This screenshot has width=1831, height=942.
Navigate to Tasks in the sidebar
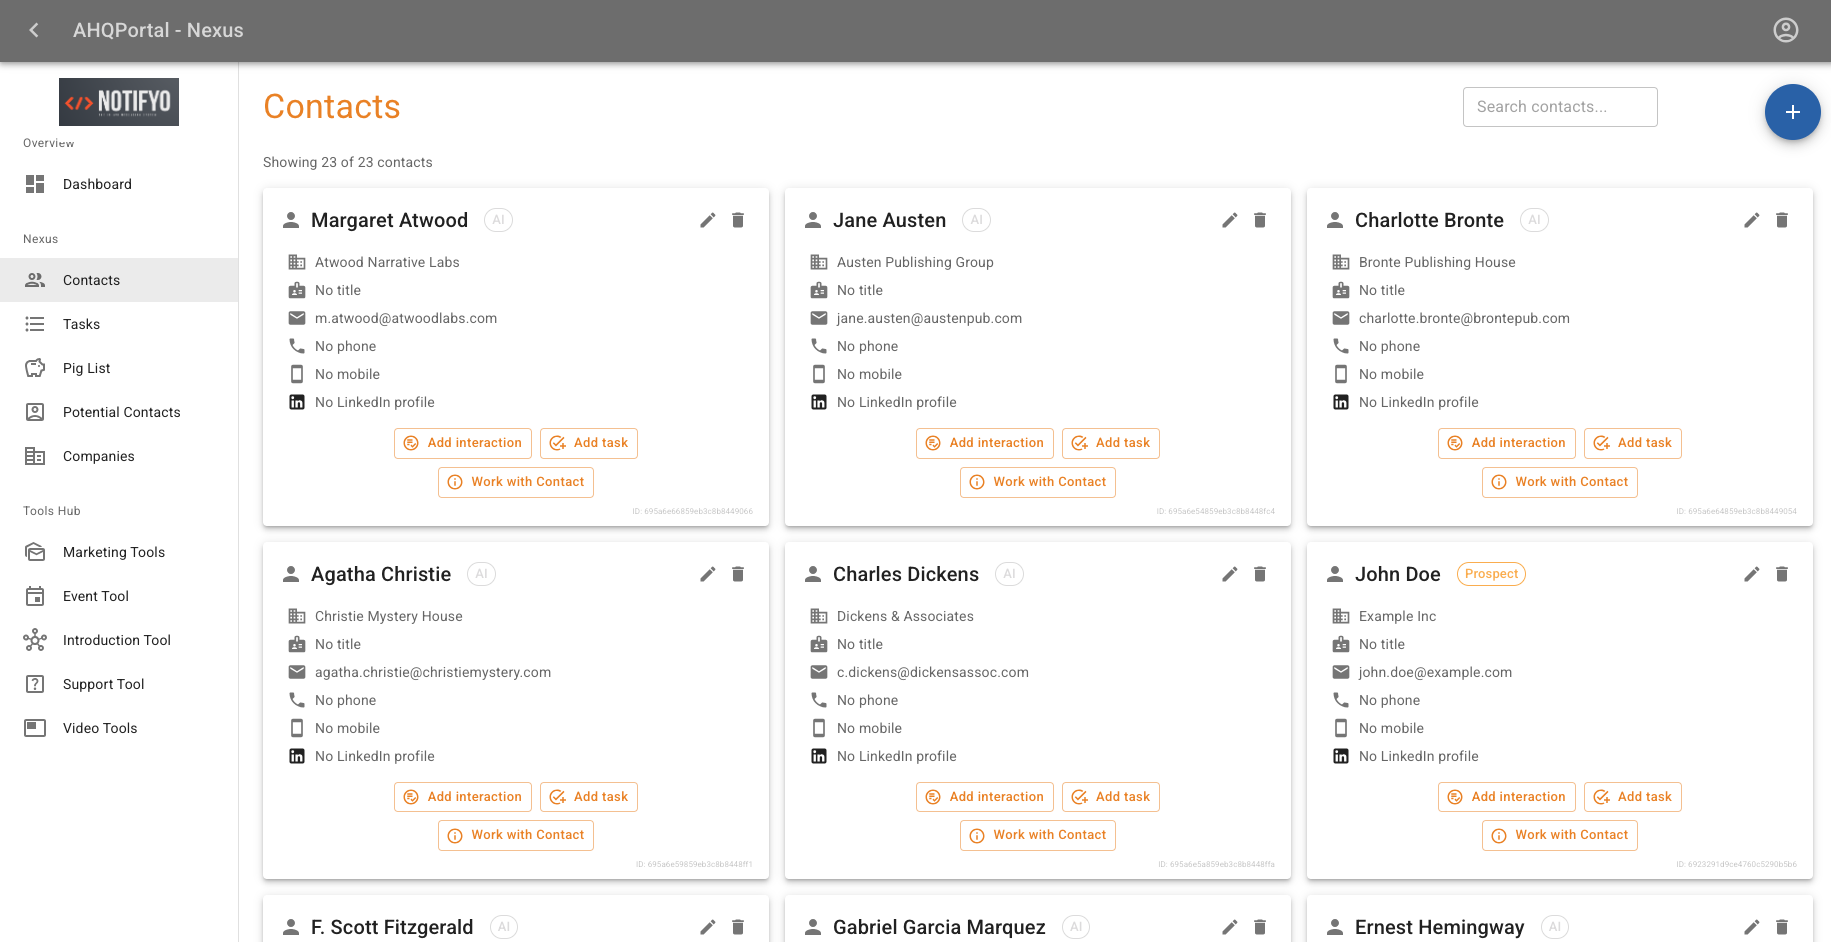(81, 324)
